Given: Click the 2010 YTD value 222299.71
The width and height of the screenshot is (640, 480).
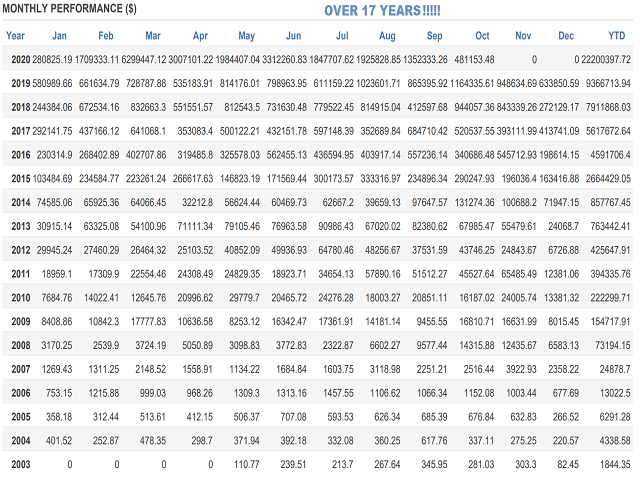Looking at the screenshot, I should (610, 298).
